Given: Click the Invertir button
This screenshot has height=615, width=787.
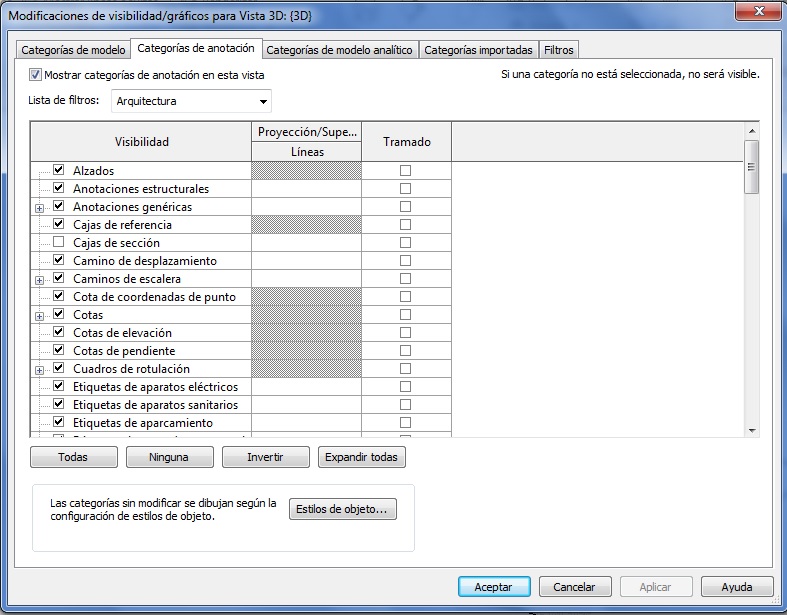Looking at the screenshot, I should pyautogui.click(x=265, y=457).
